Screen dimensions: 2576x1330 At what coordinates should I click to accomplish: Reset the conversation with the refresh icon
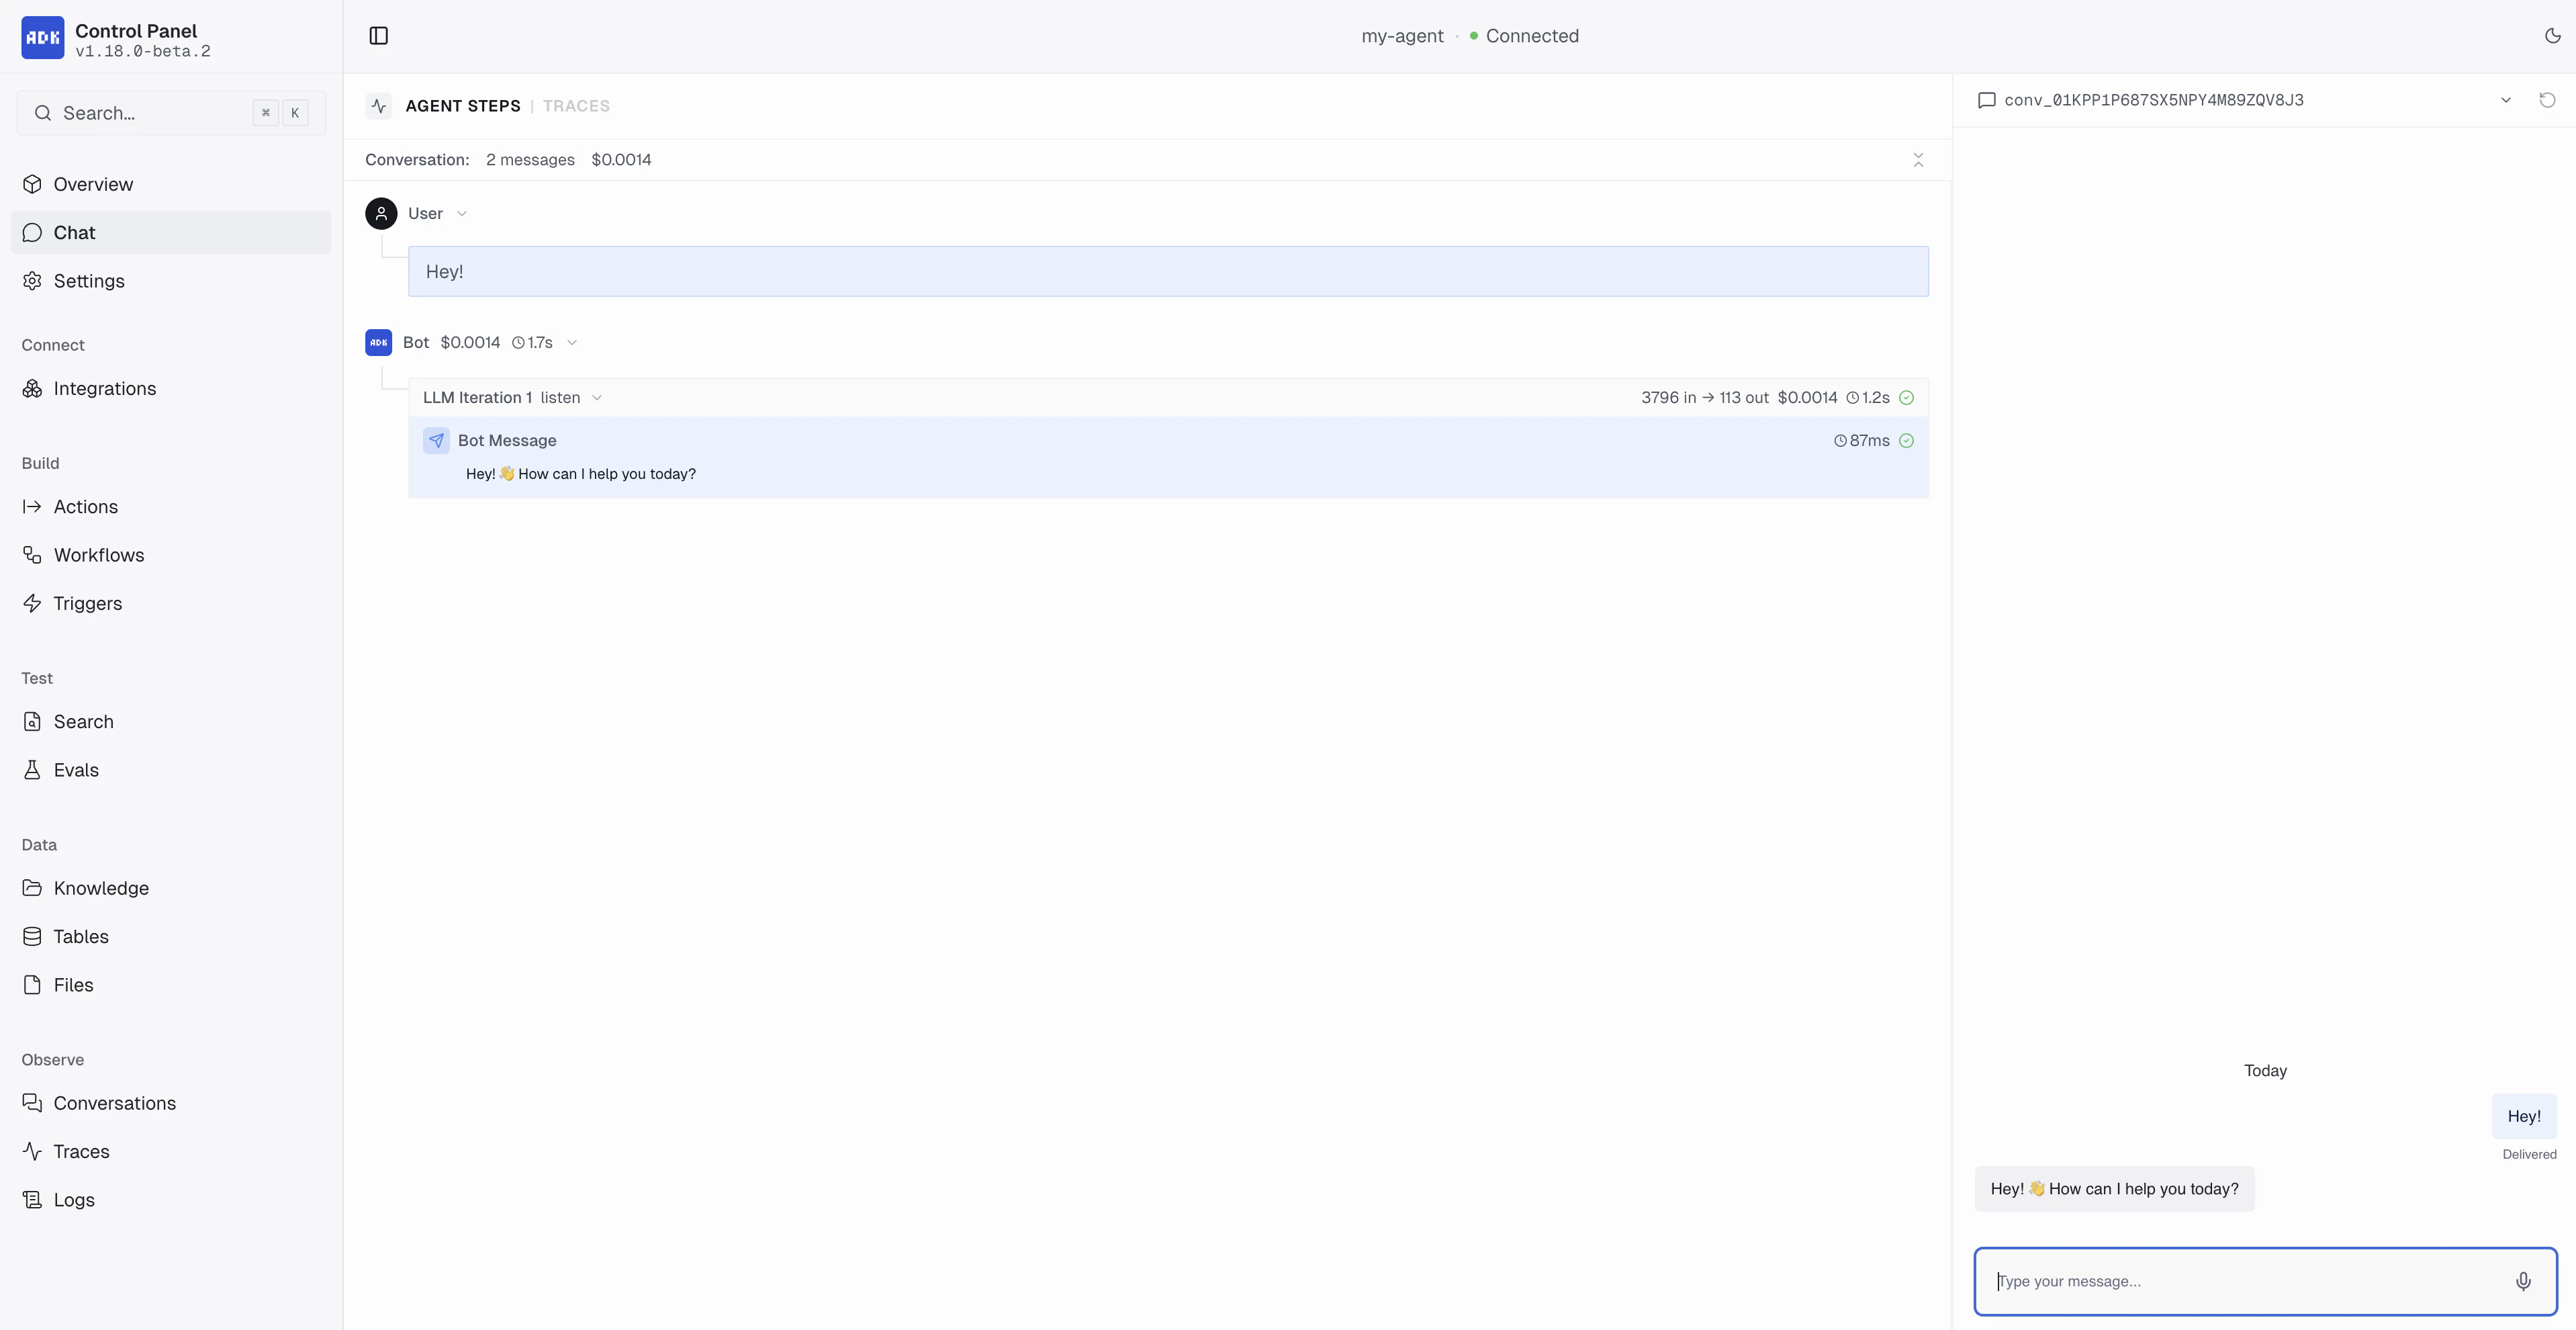[x=2547, y=99]
